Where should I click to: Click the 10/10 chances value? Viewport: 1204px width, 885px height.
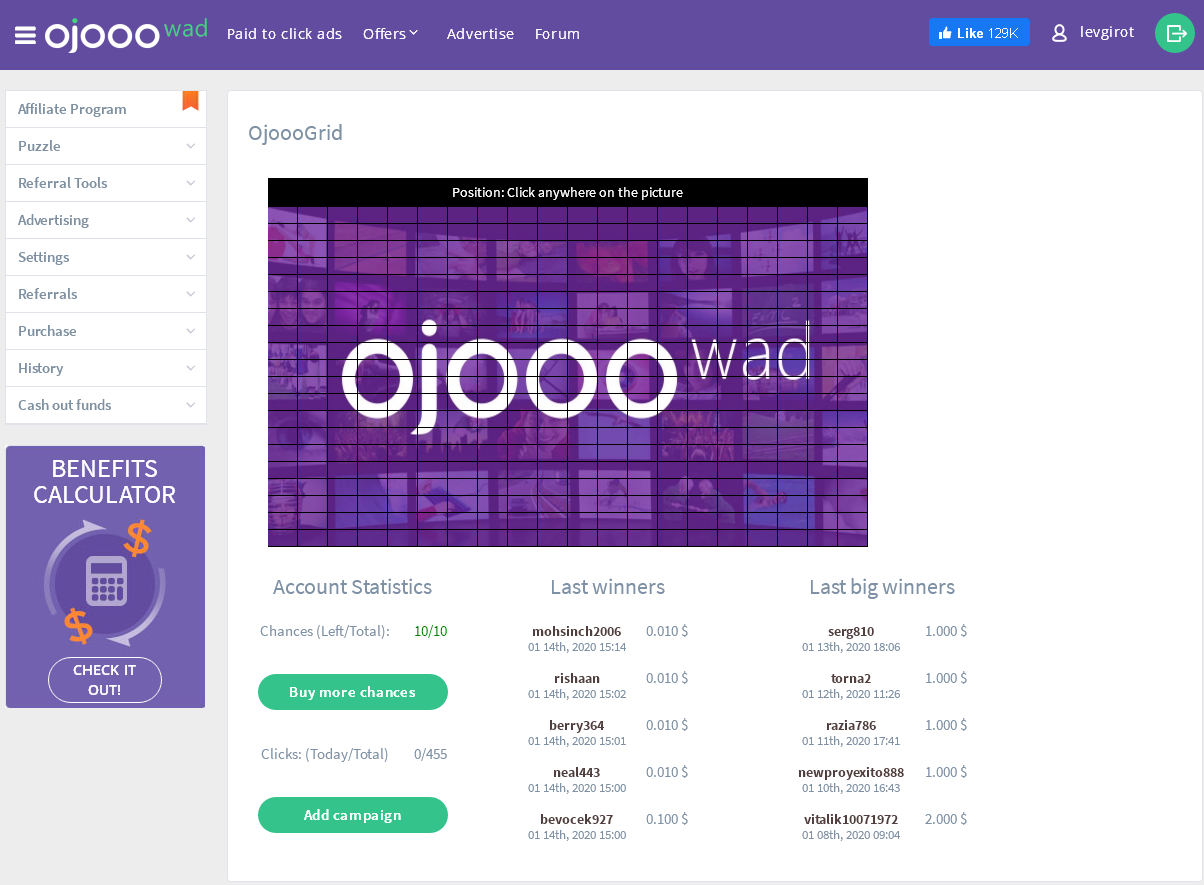click(431, 631)
